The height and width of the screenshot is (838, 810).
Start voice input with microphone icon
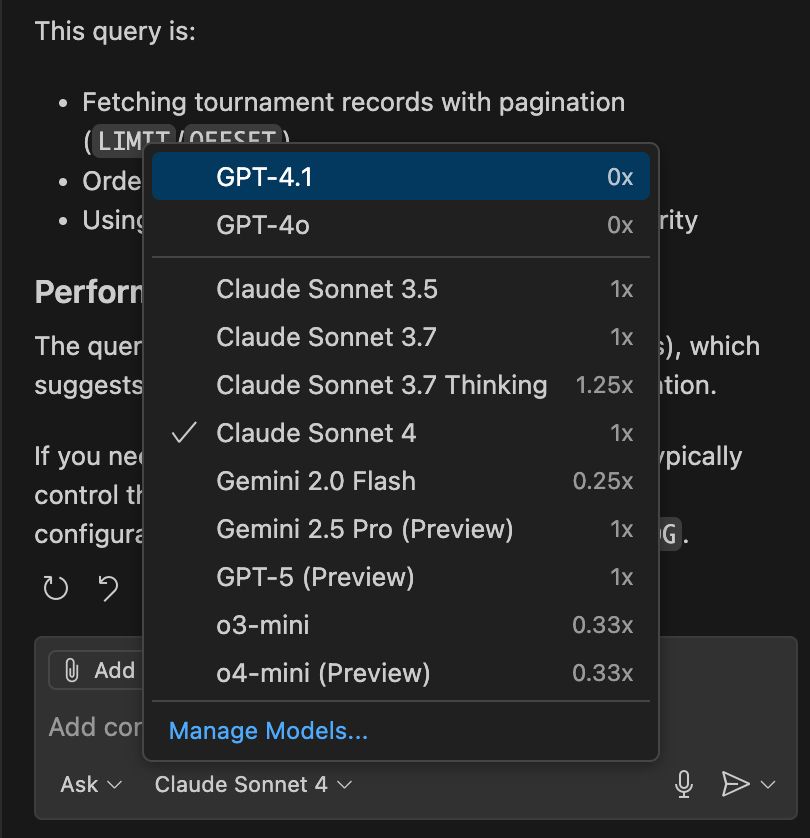[683, 785]
